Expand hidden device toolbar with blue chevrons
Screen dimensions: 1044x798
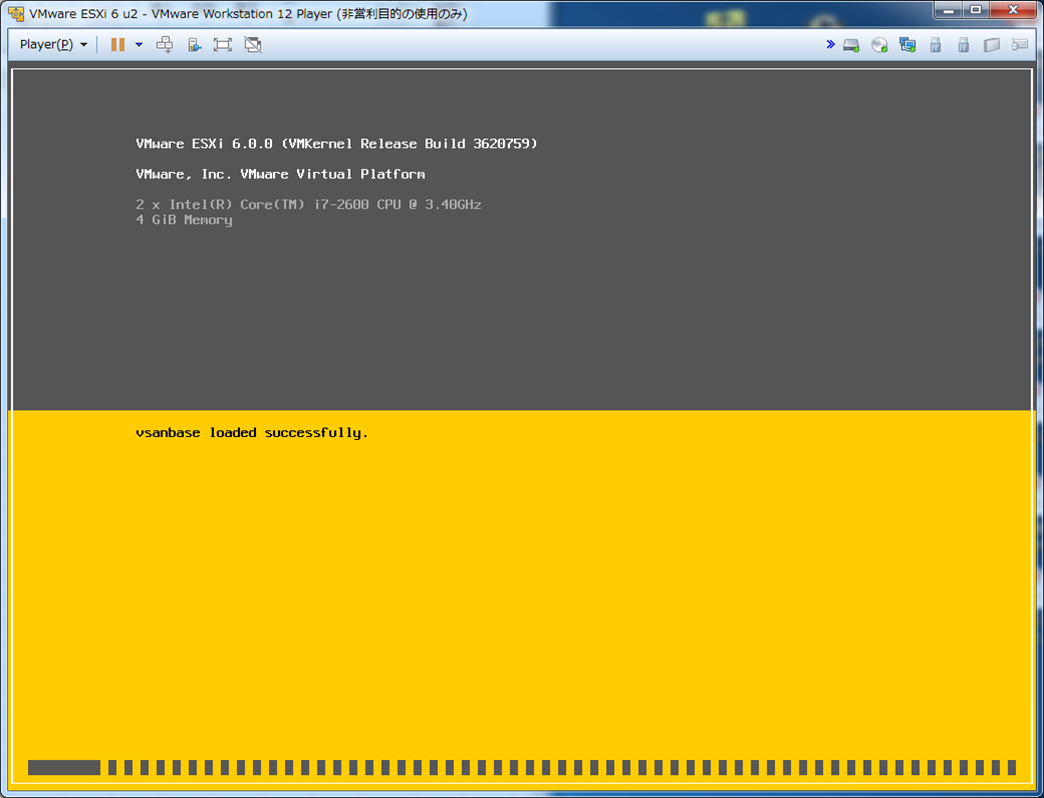(x=830, y=45)
